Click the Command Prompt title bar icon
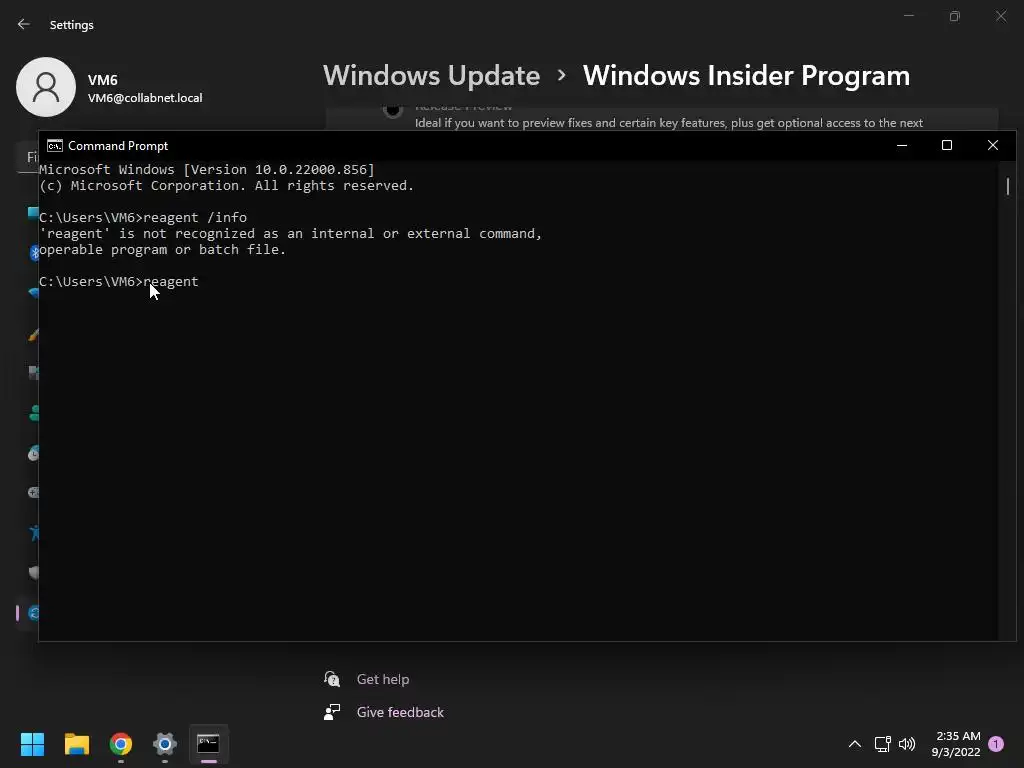Image resolution: width=1024 pixels, height=768 pixels. coord(55,145)
